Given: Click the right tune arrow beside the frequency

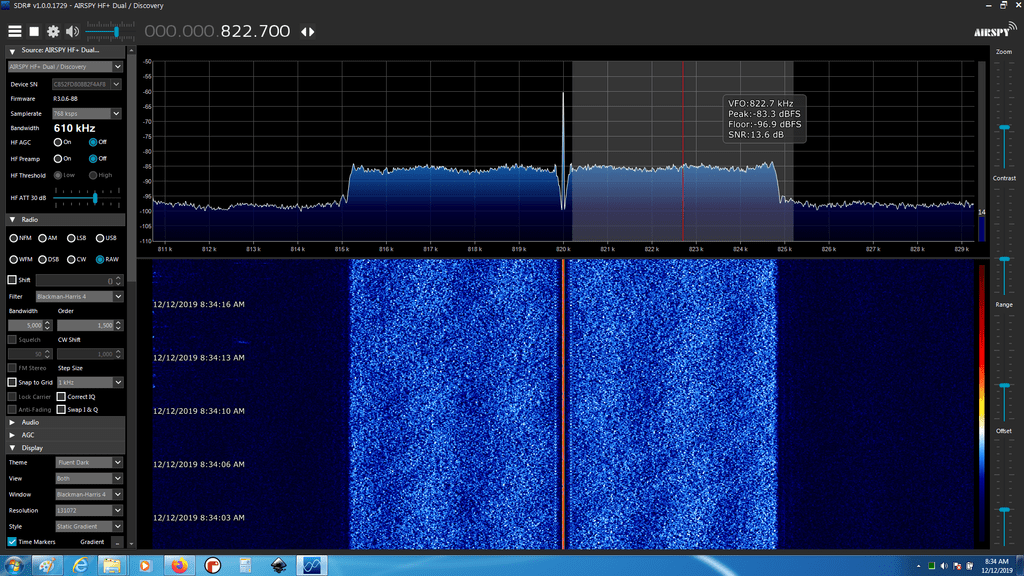Looking at the screenshot, I should click(x=311, y=31).
